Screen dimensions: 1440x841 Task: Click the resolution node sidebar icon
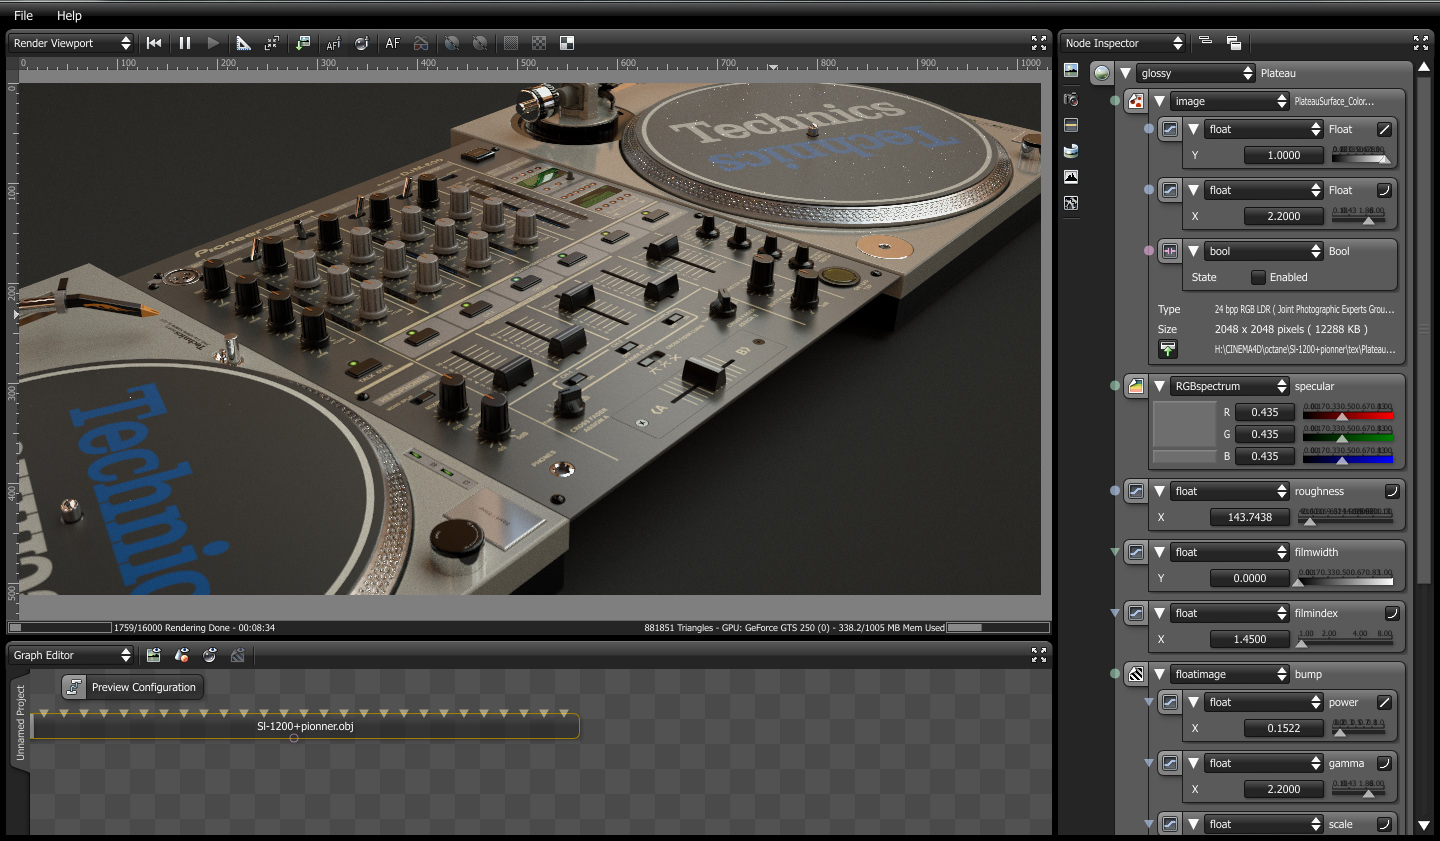click(1071, 125)
